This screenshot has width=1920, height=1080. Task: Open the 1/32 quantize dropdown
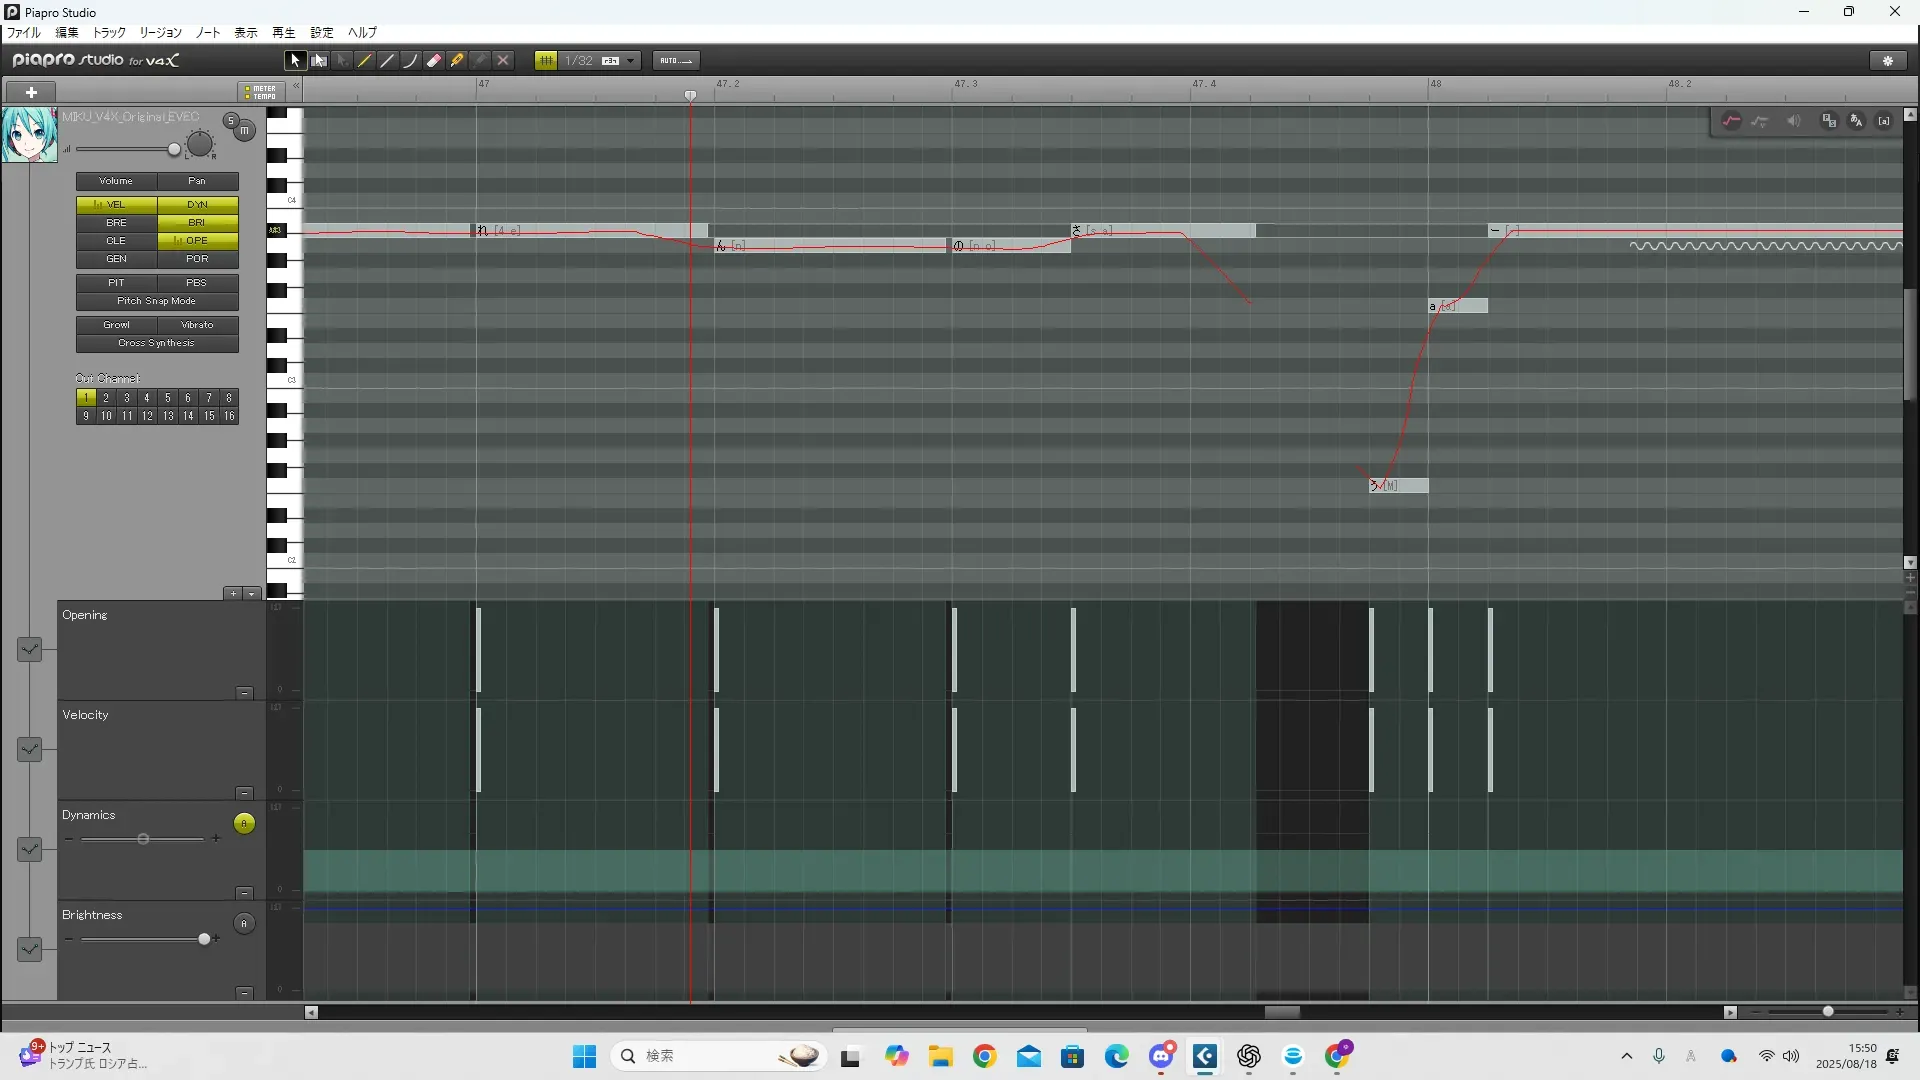pos(630,61)
